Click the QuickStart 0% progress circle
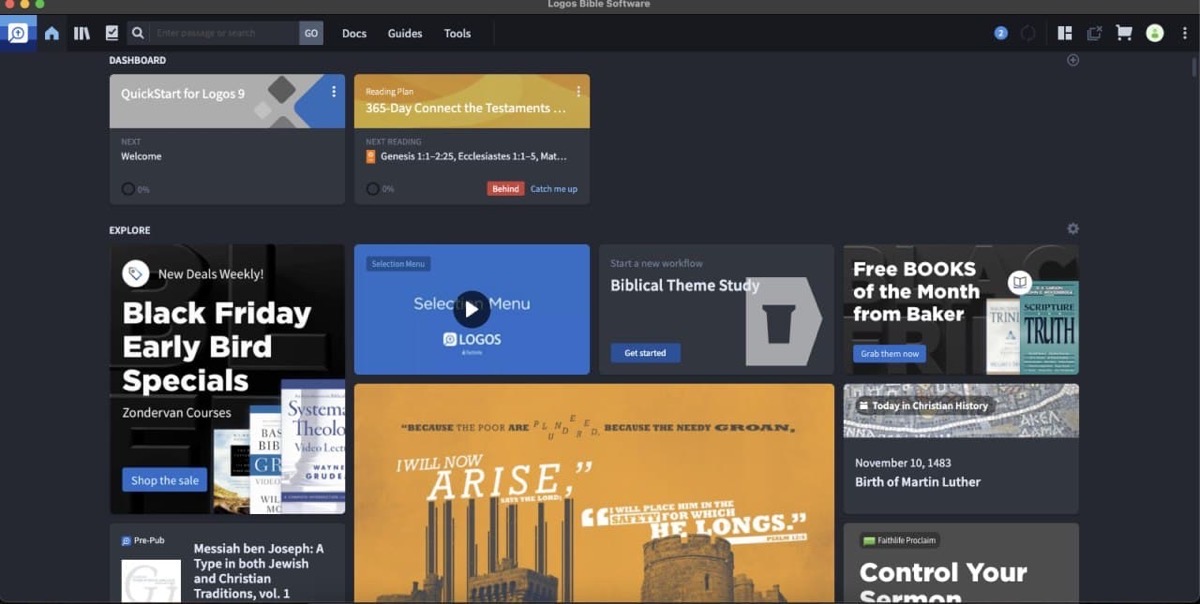Viewport: 1200px width, 604px height. pos(128,189)
